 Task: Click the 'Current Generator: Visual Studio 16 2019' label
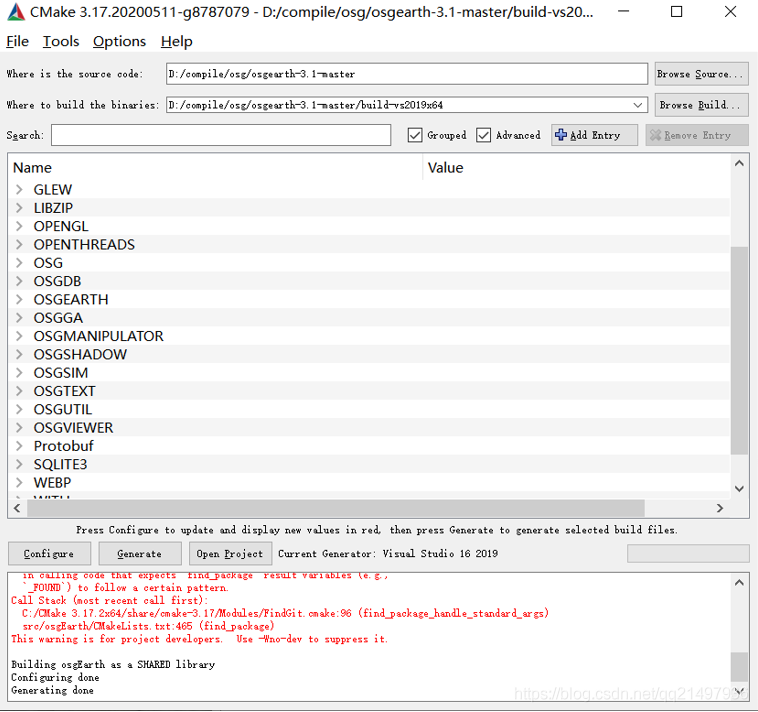[388, 553]
